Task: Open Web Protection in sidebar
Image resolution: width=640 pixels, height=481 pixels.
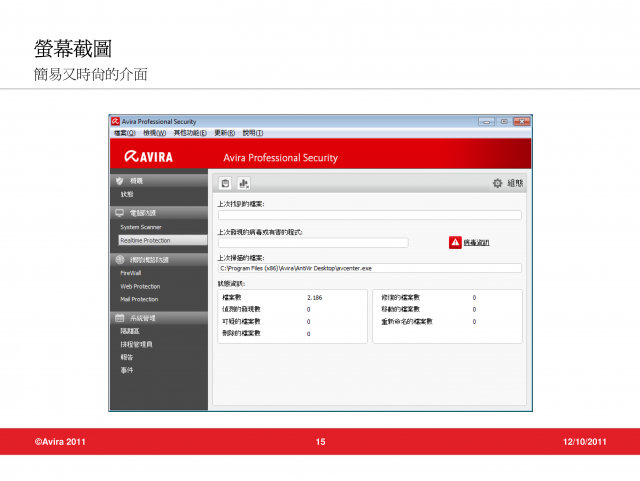Action: pyautogui.click(x=140, y=286)
